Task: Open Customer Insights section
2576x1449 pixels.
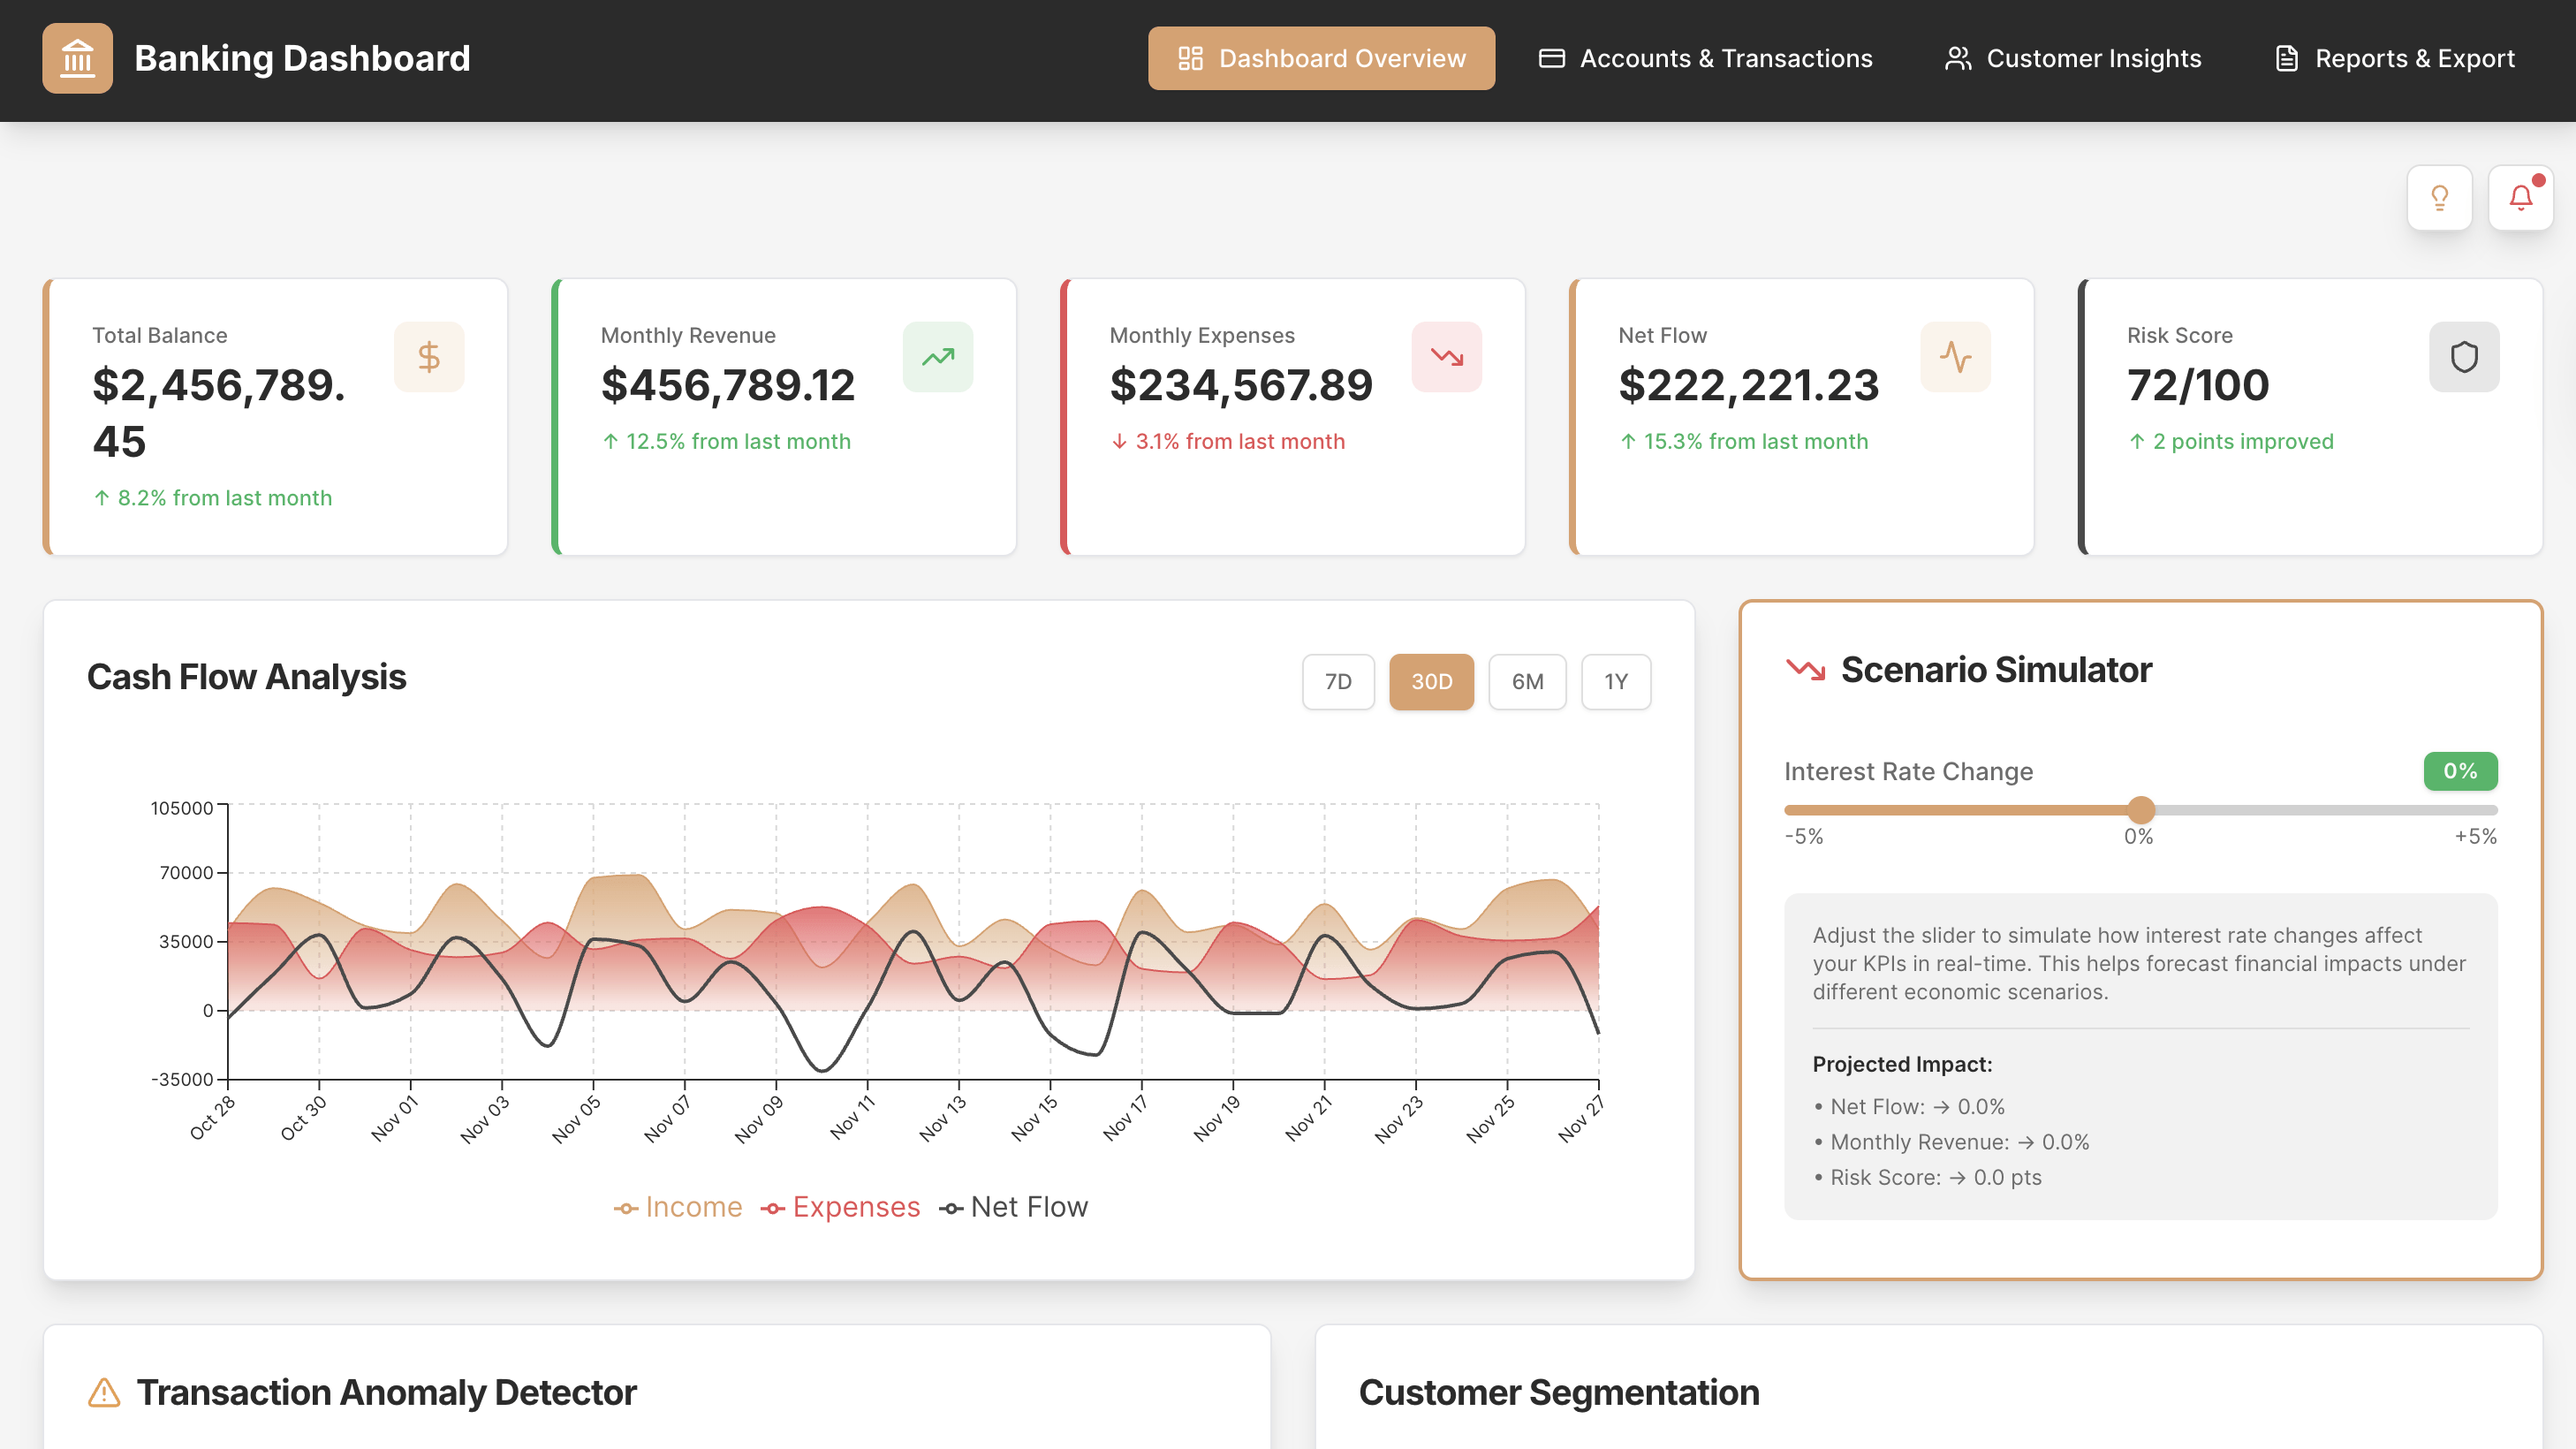Action: point(2072,58)
